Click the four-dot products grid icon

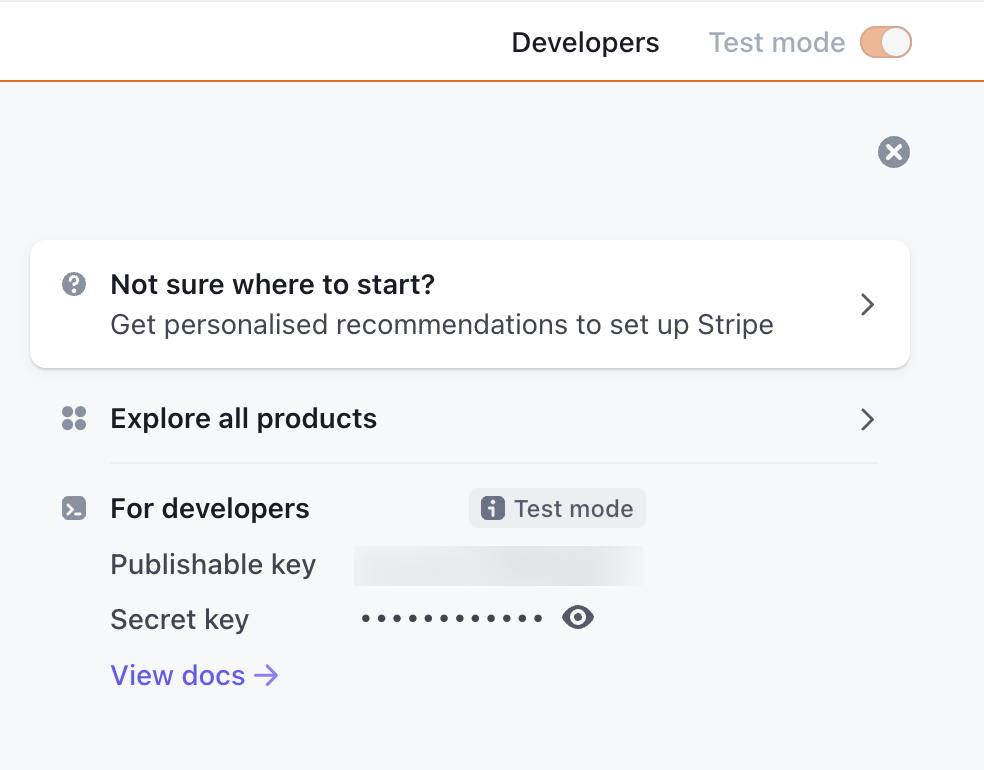tap(74, 418)
